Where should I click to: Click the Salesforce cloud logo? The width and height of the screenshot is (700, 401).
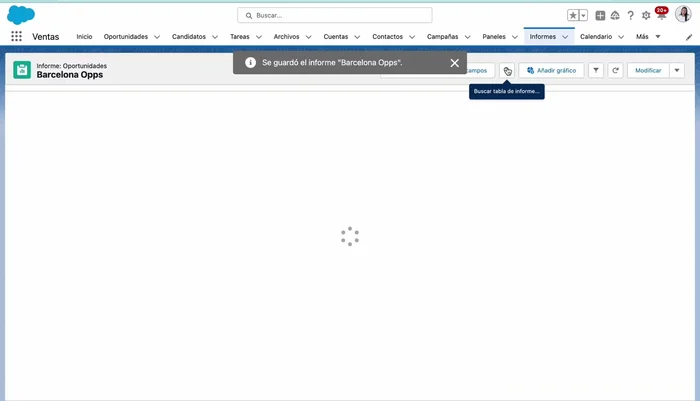pos(21,15)
